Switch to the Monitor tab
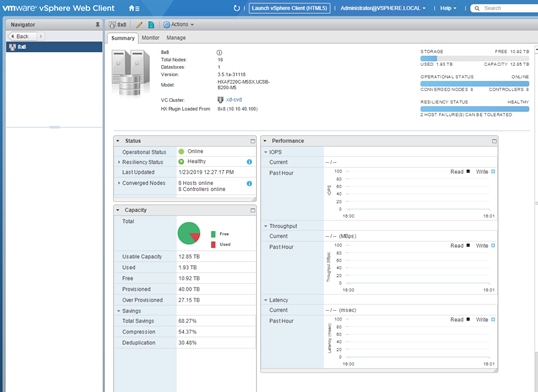The height and width of the screenshot is (392, 538). point(150,38)
